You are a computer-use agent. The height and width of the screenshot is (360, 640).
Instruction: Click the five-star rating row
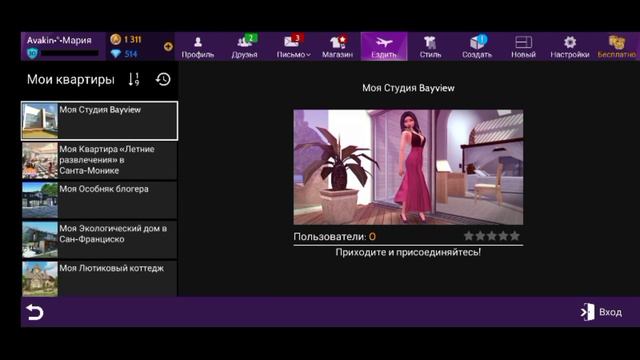tap(492, 236)
